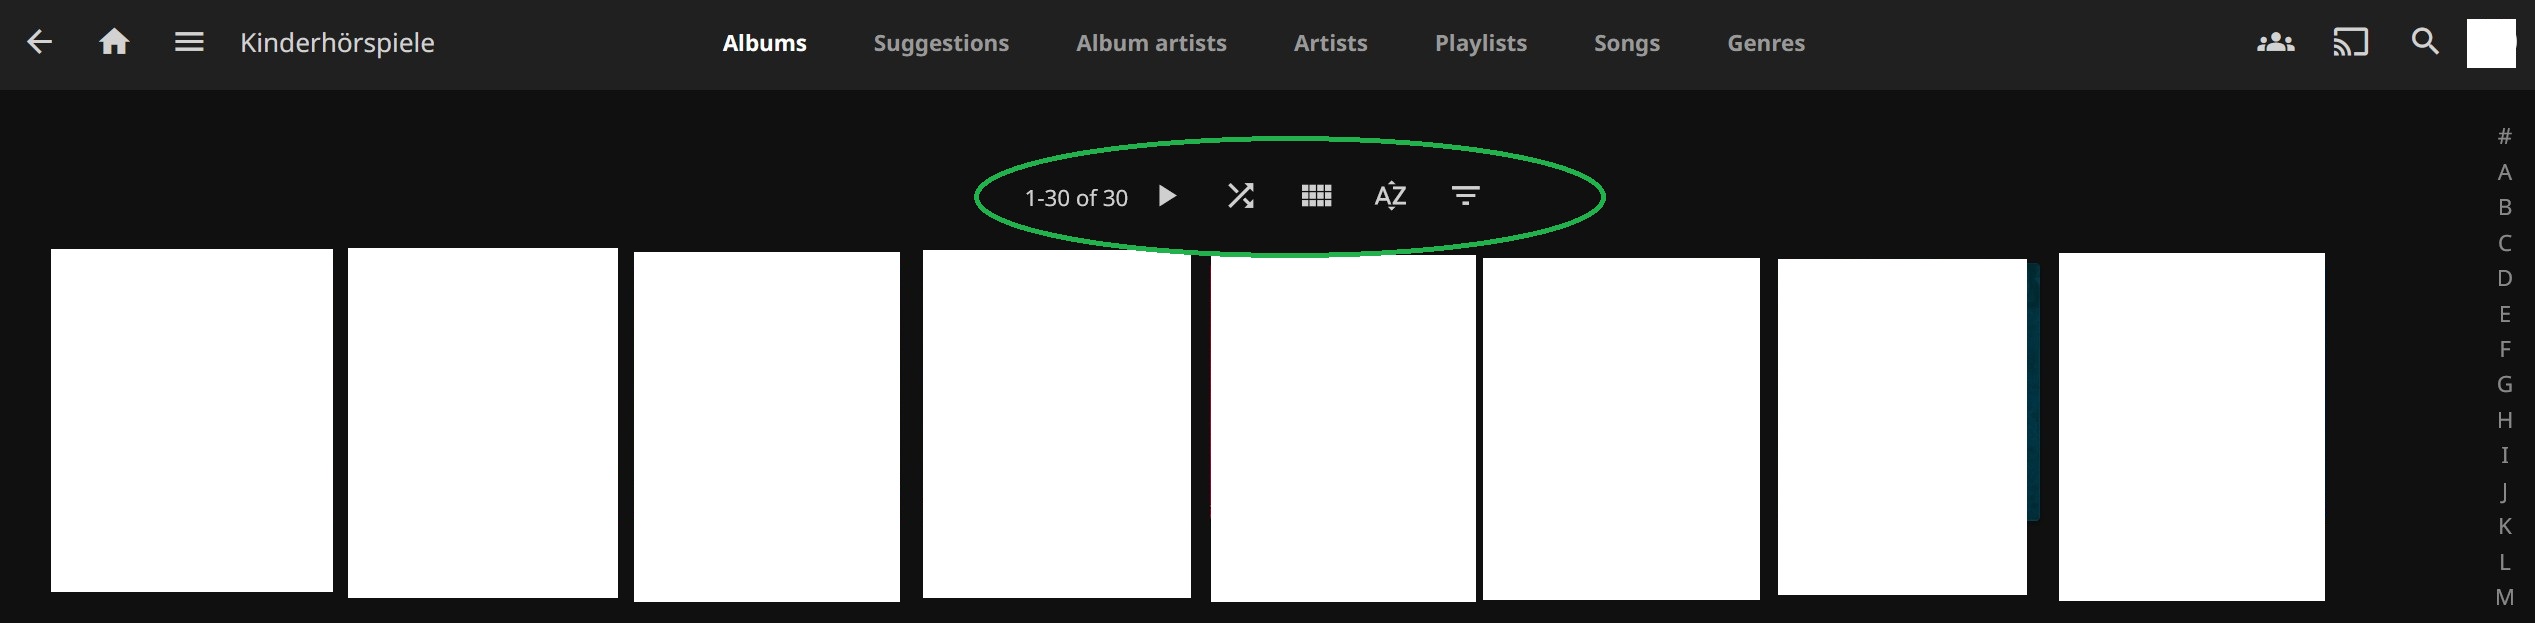Open the filter options
Viewport: 2535px width, 623px height.
[1465, 196]
